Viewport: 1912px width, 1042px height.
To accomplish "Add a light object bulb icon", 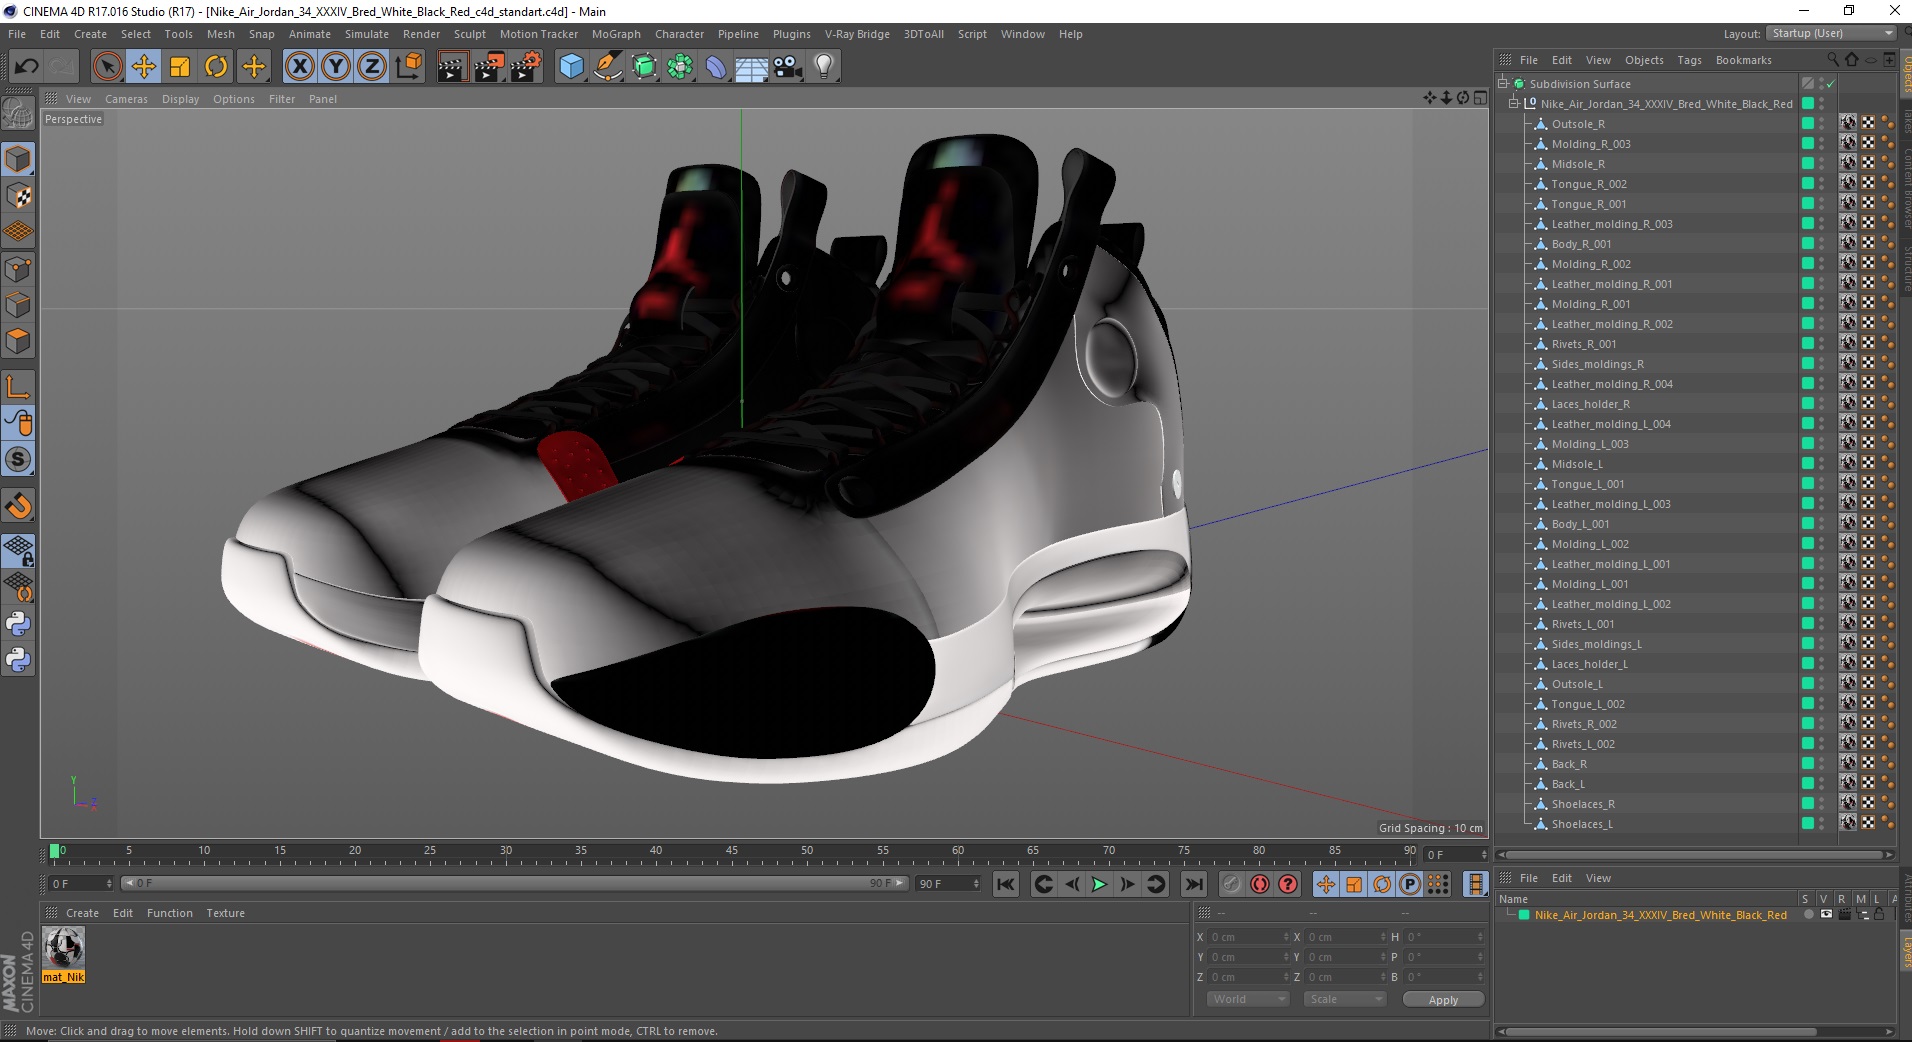I will coord(824,67).
